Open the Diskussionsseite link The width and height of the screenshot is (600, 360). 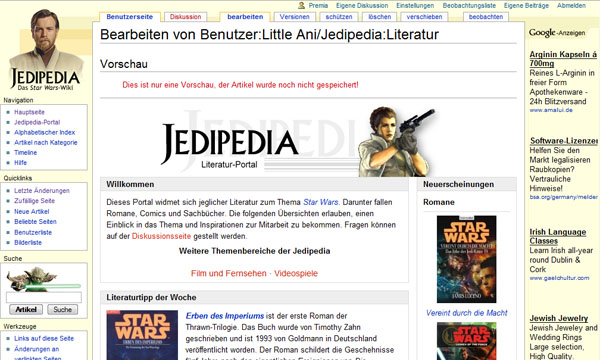(161, 236)
